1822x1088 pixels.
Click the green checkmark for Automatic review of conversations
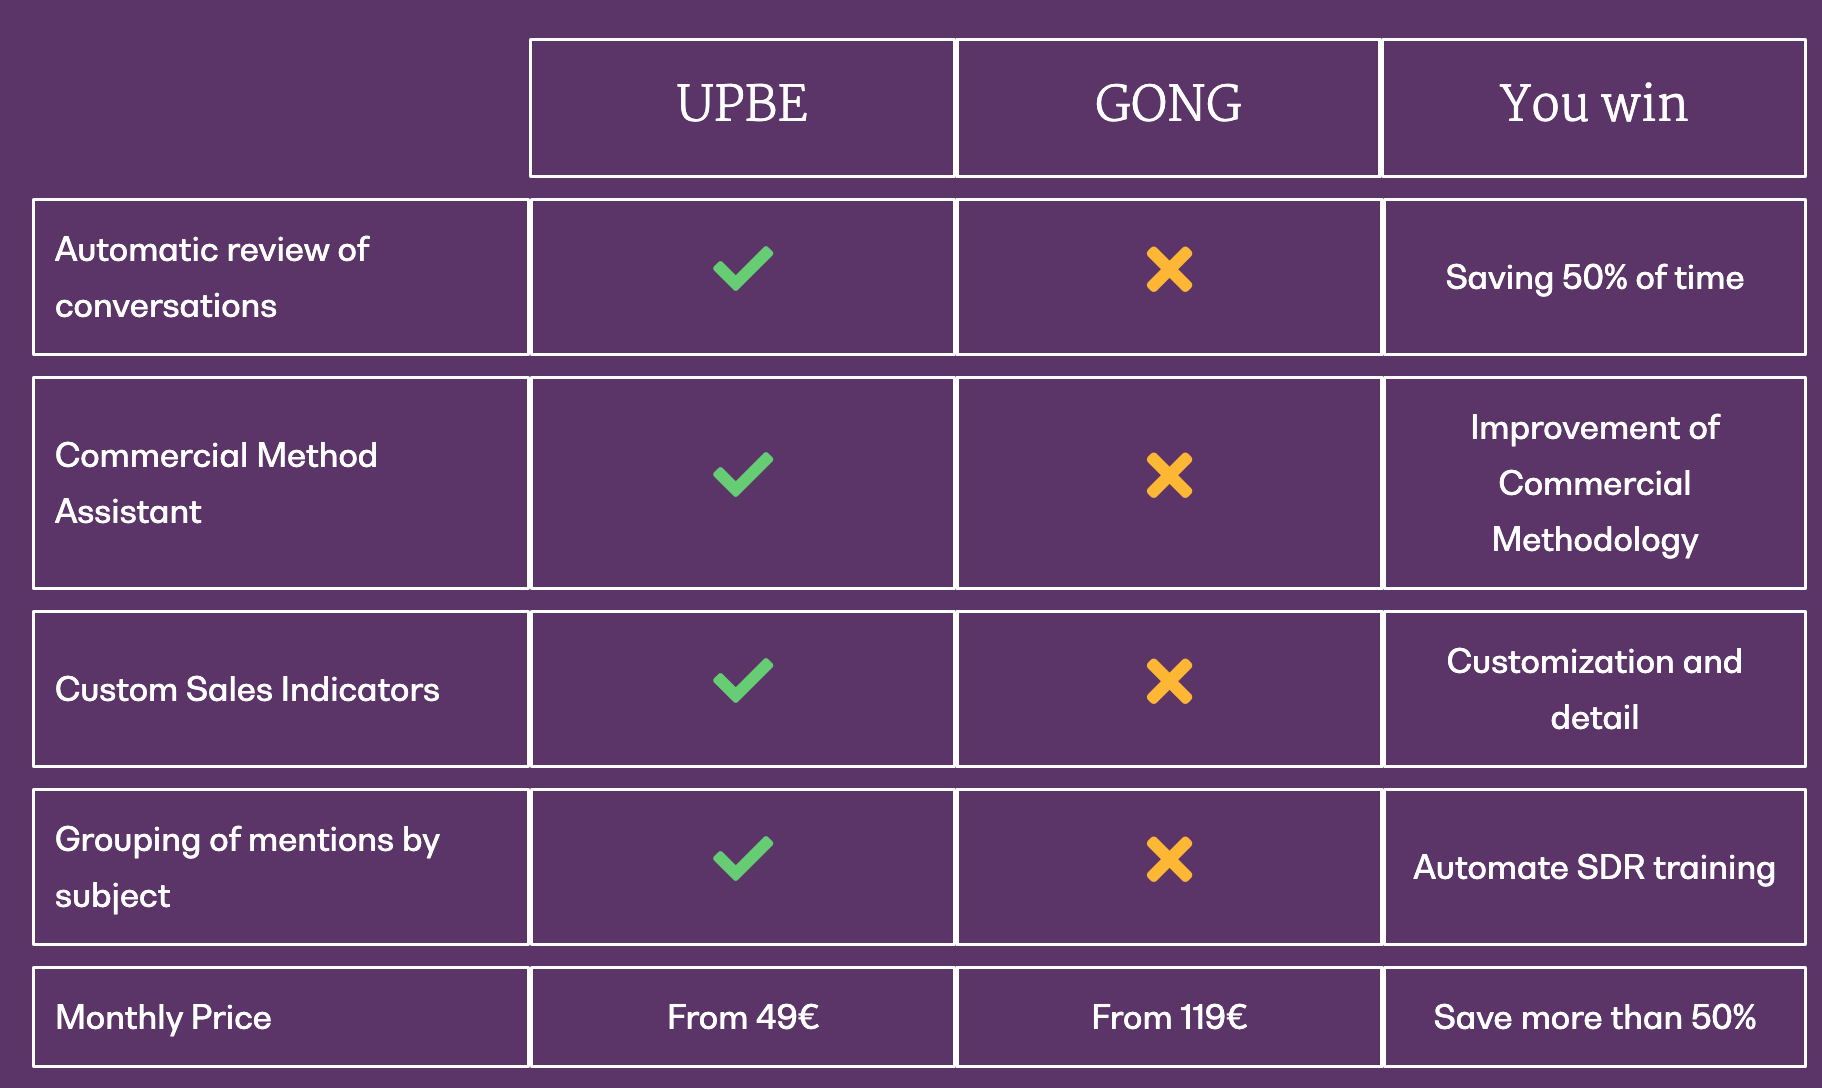(743, 269)
